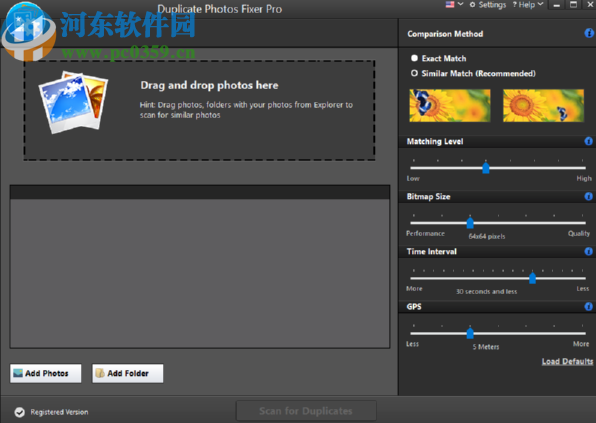
Task: Click the Scan for Duplicates button
Action: tap(306, 411)
